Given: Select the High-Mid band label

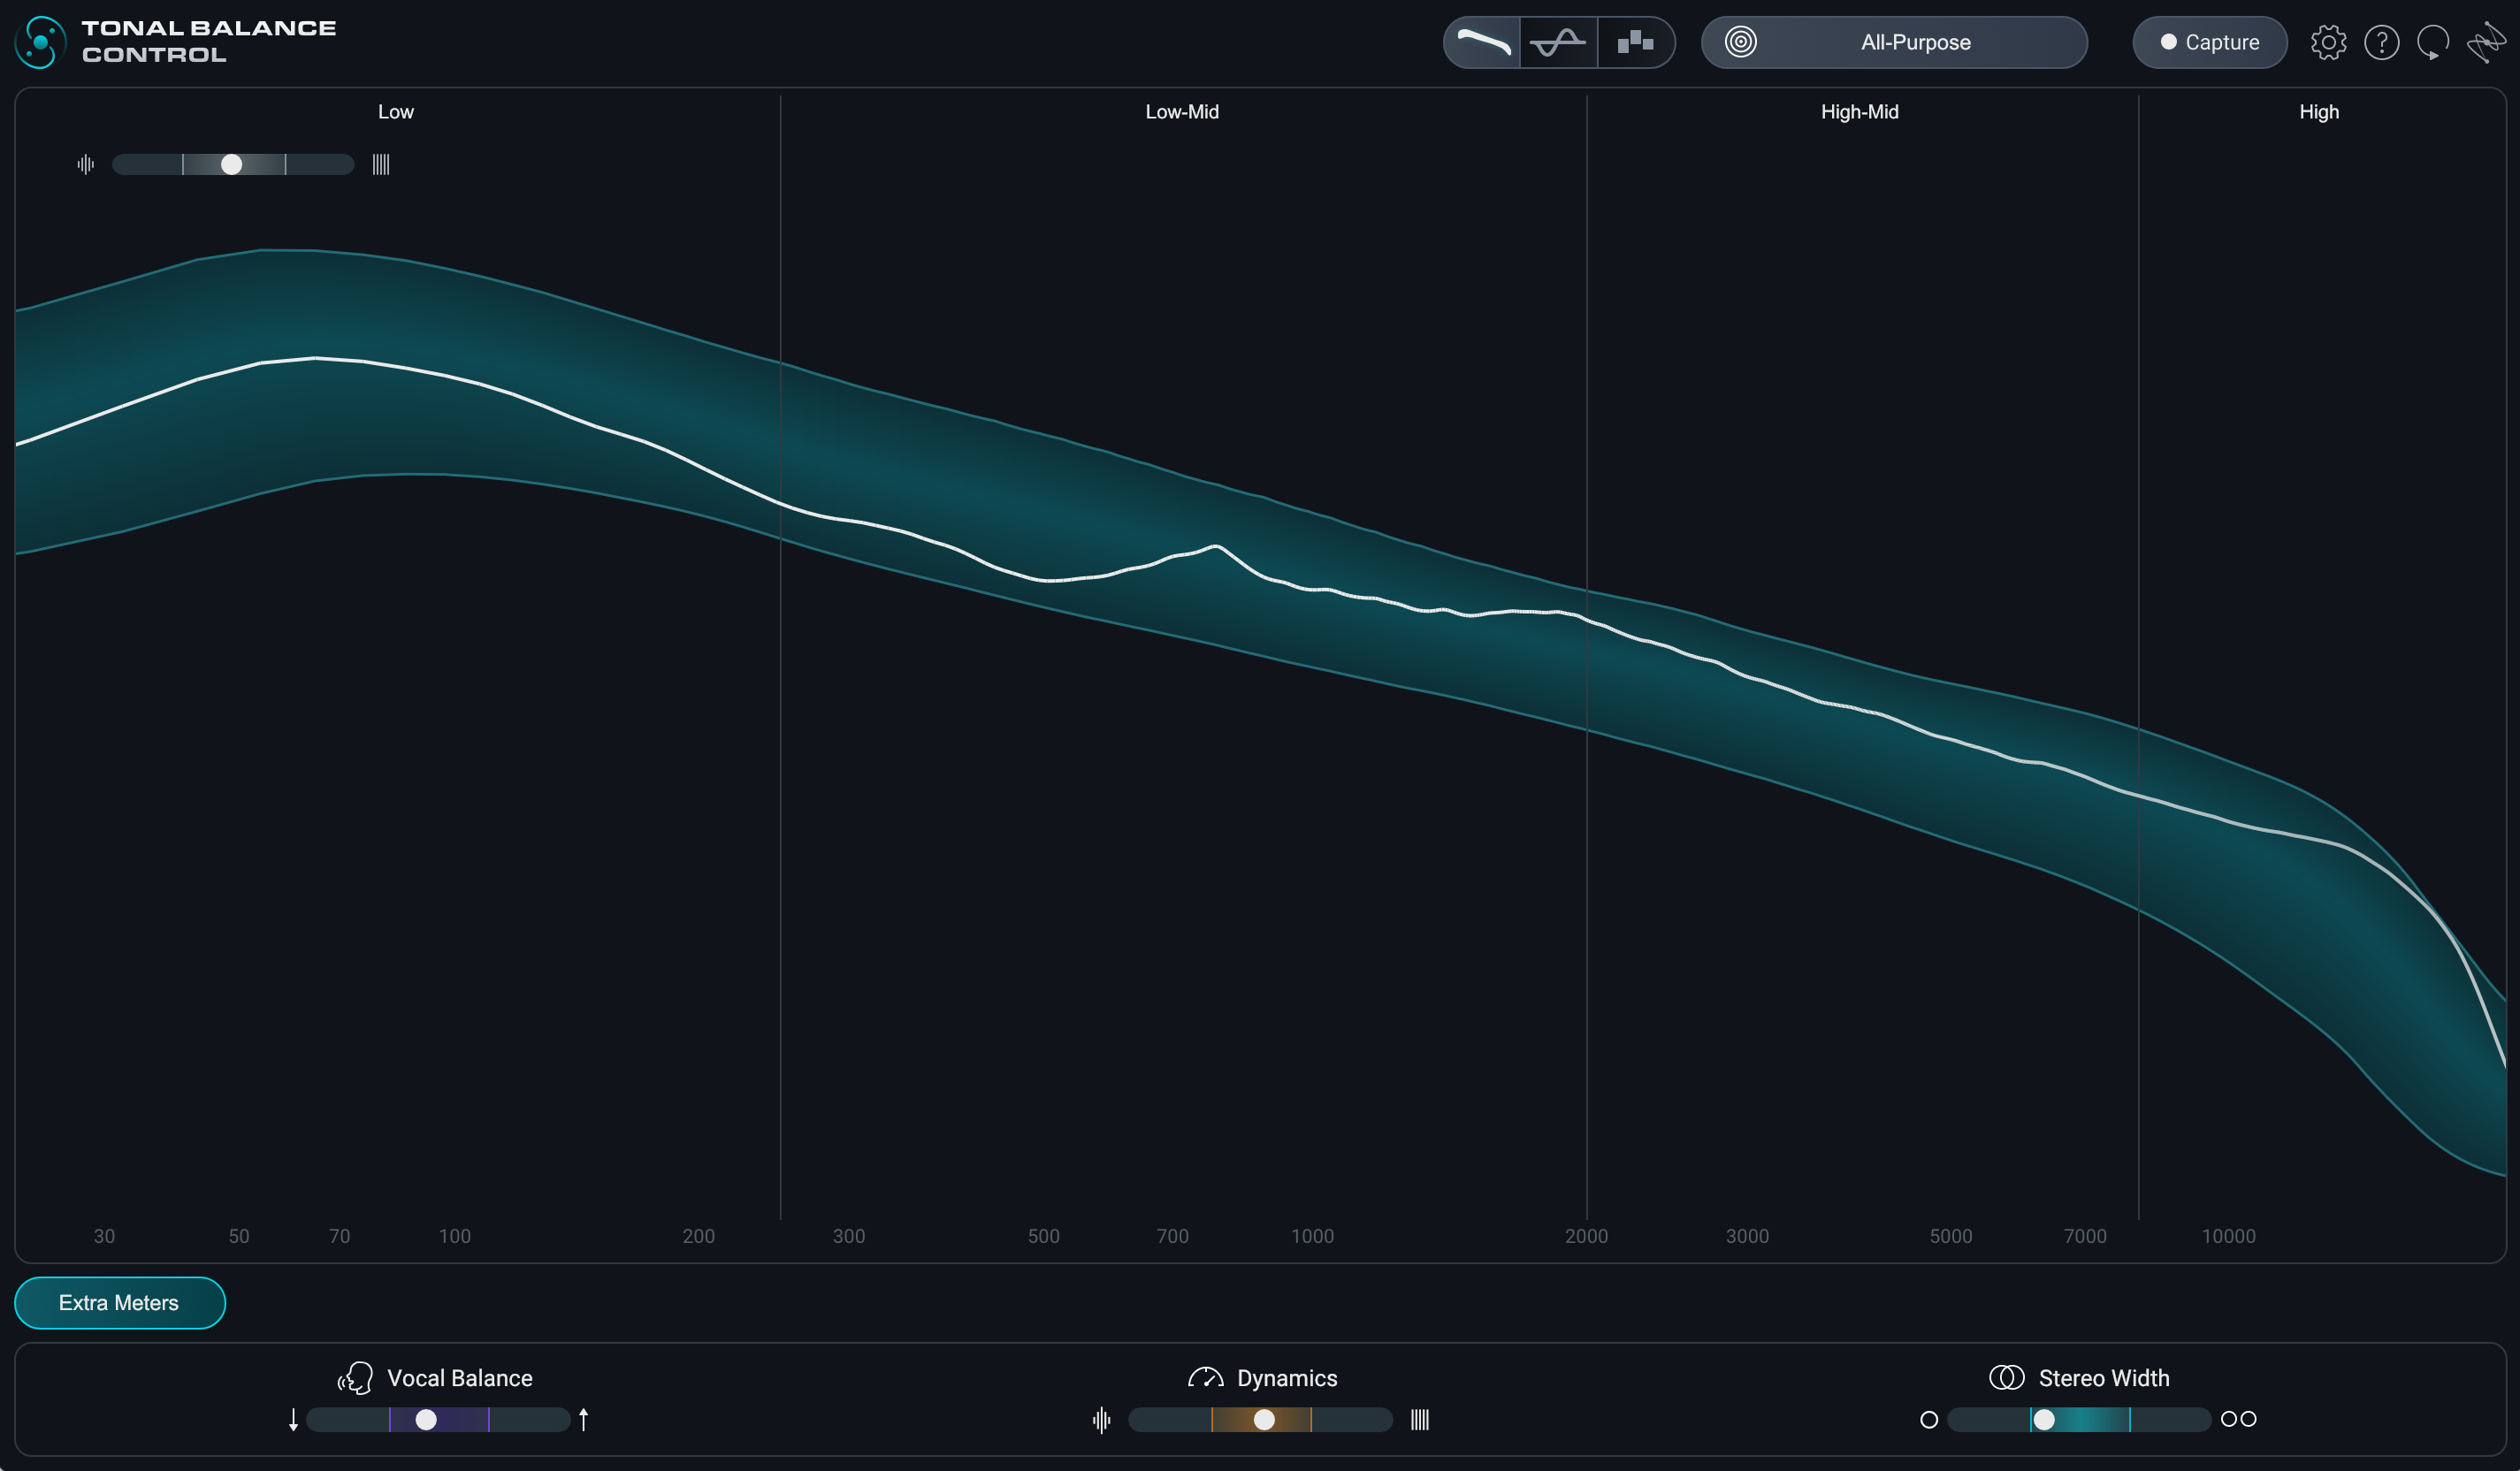Looking at the screenshot, I should pos(1859,112).
